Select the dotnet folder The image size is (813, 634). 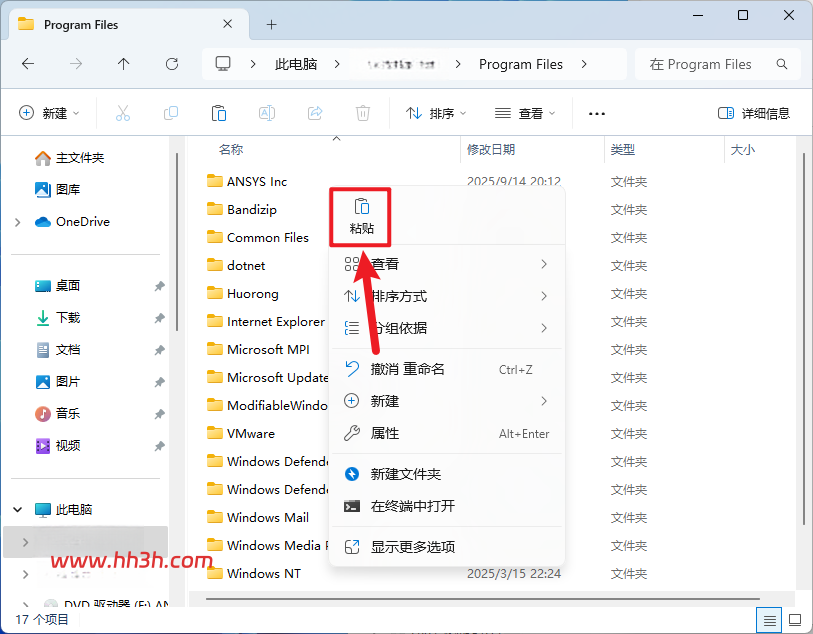click(236, 265)
